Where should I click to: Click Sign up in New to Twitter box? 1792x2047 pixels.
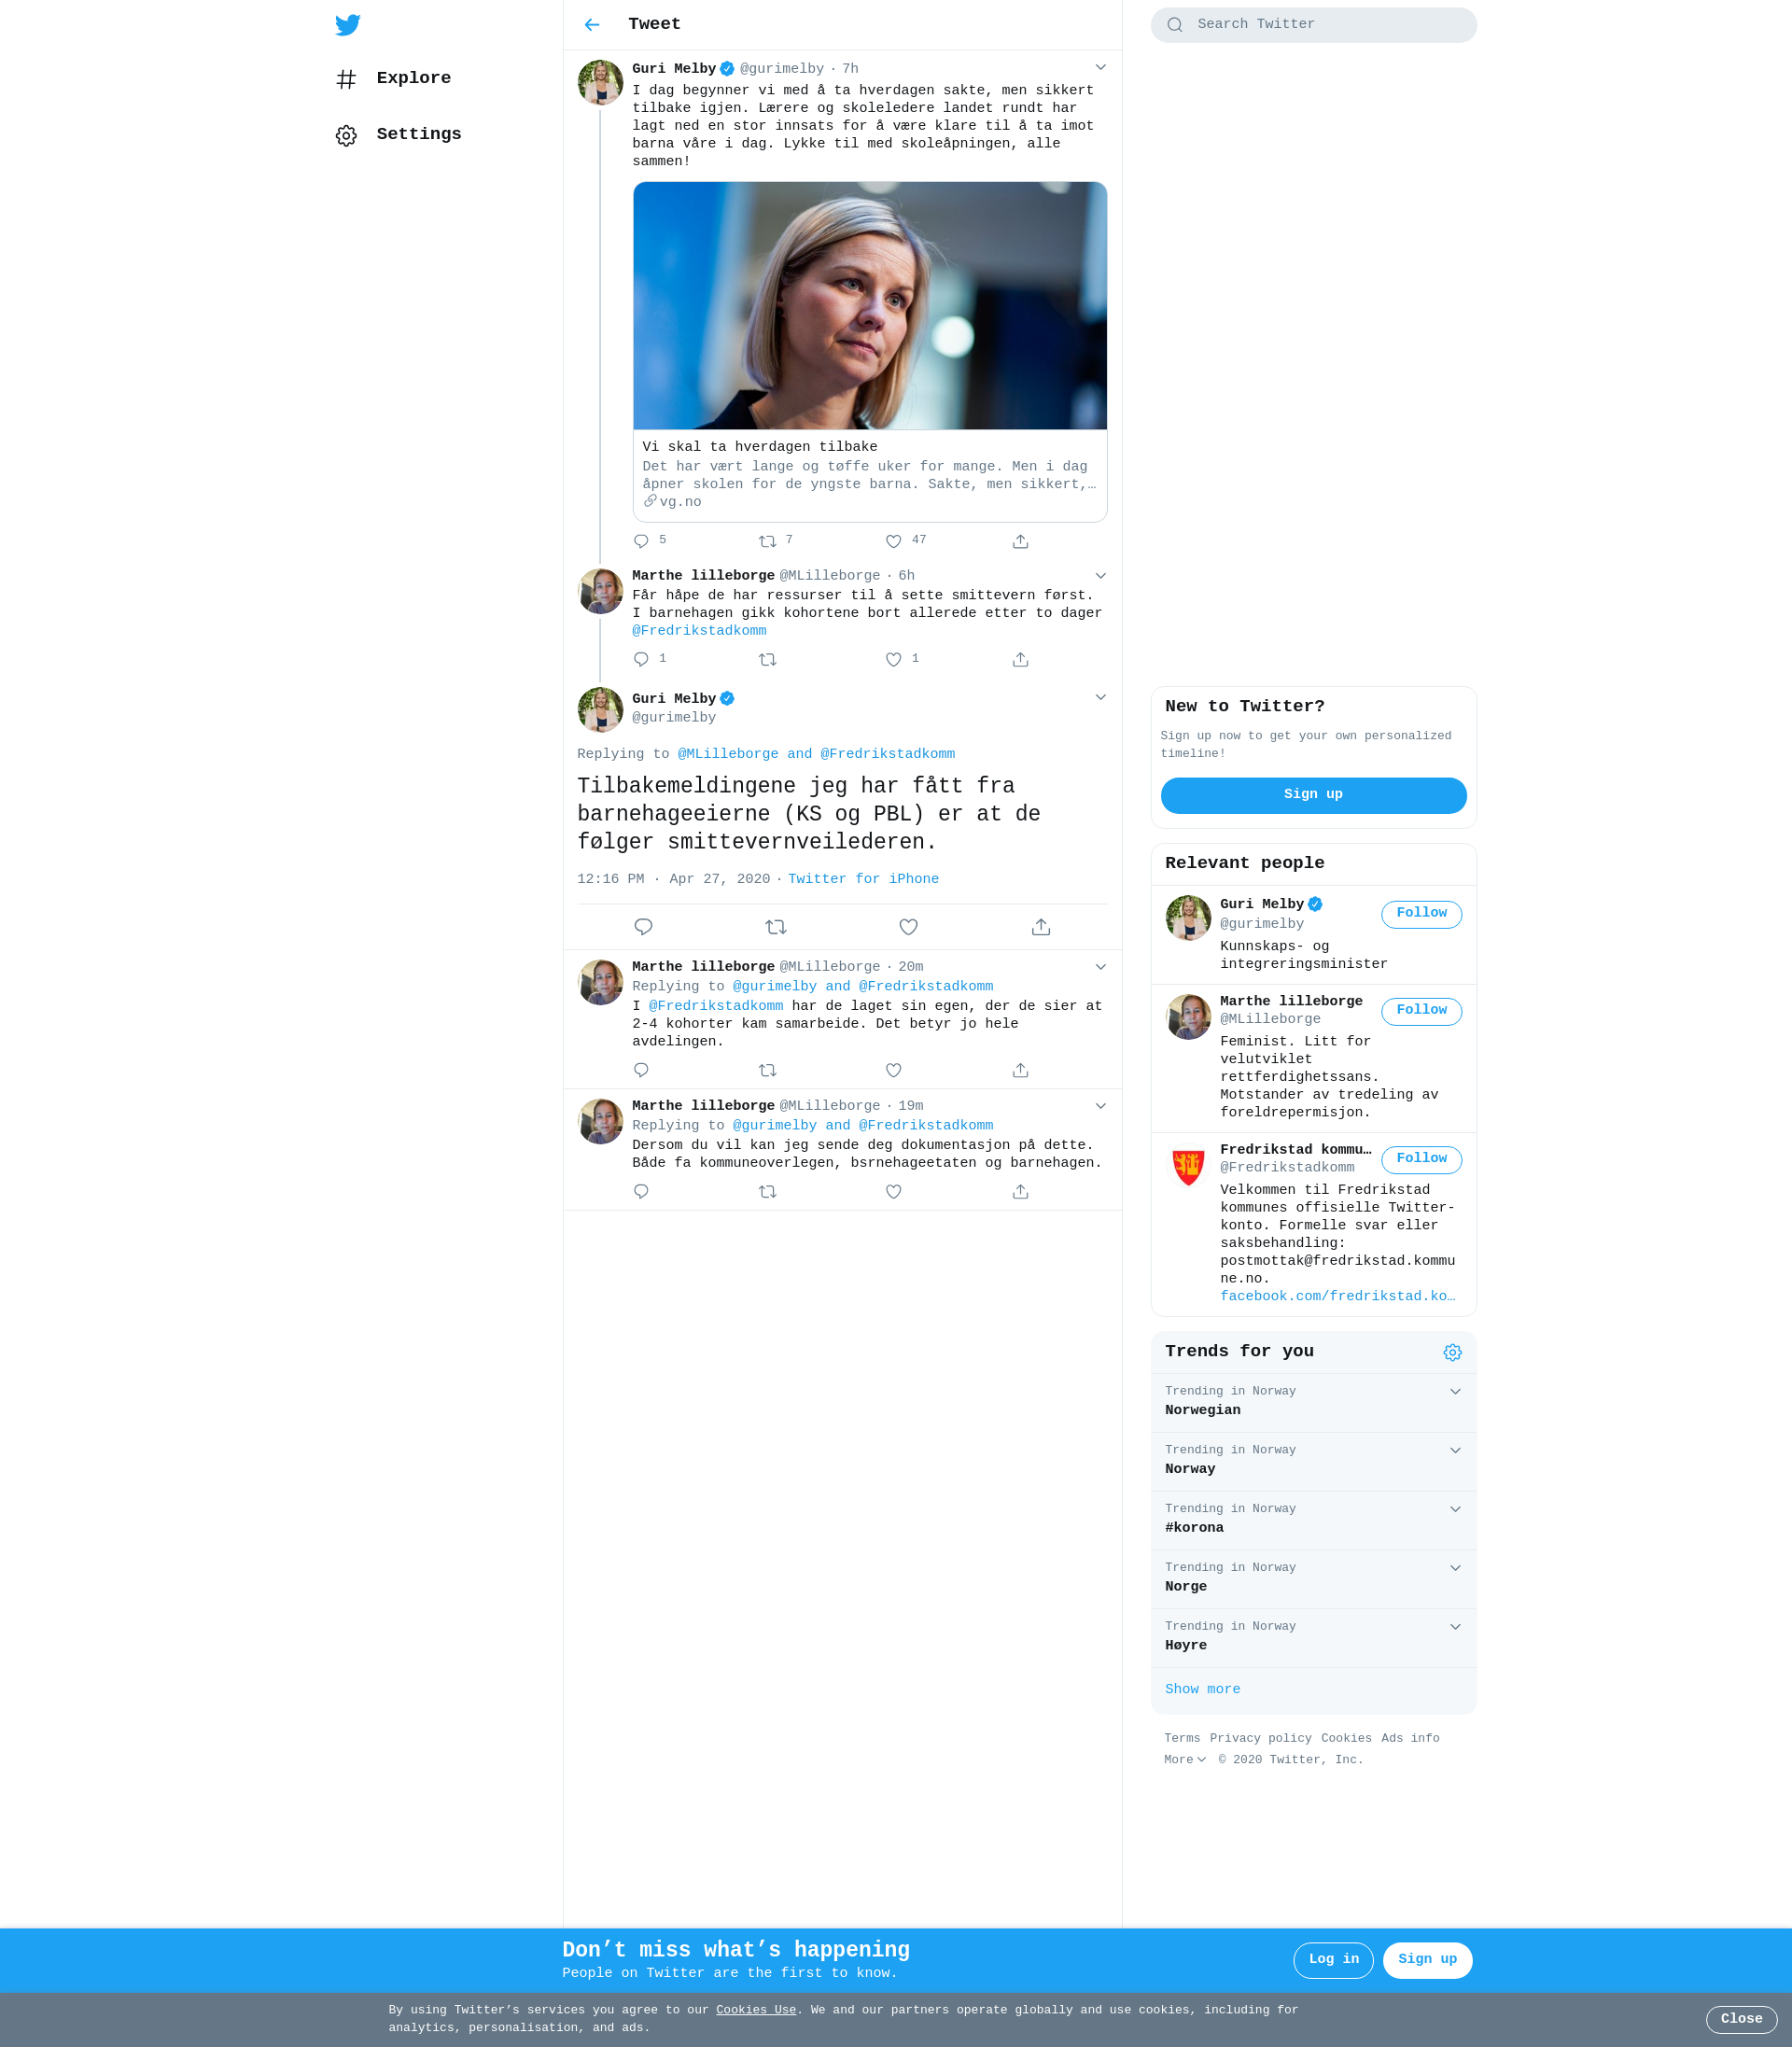(x=1313, y=795)
